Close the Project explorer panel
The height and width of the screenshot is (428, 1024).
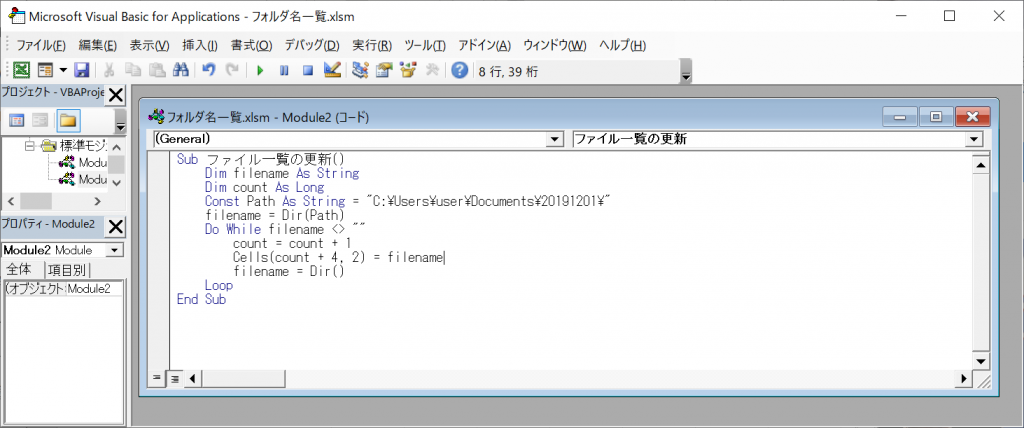click(115, 95)
